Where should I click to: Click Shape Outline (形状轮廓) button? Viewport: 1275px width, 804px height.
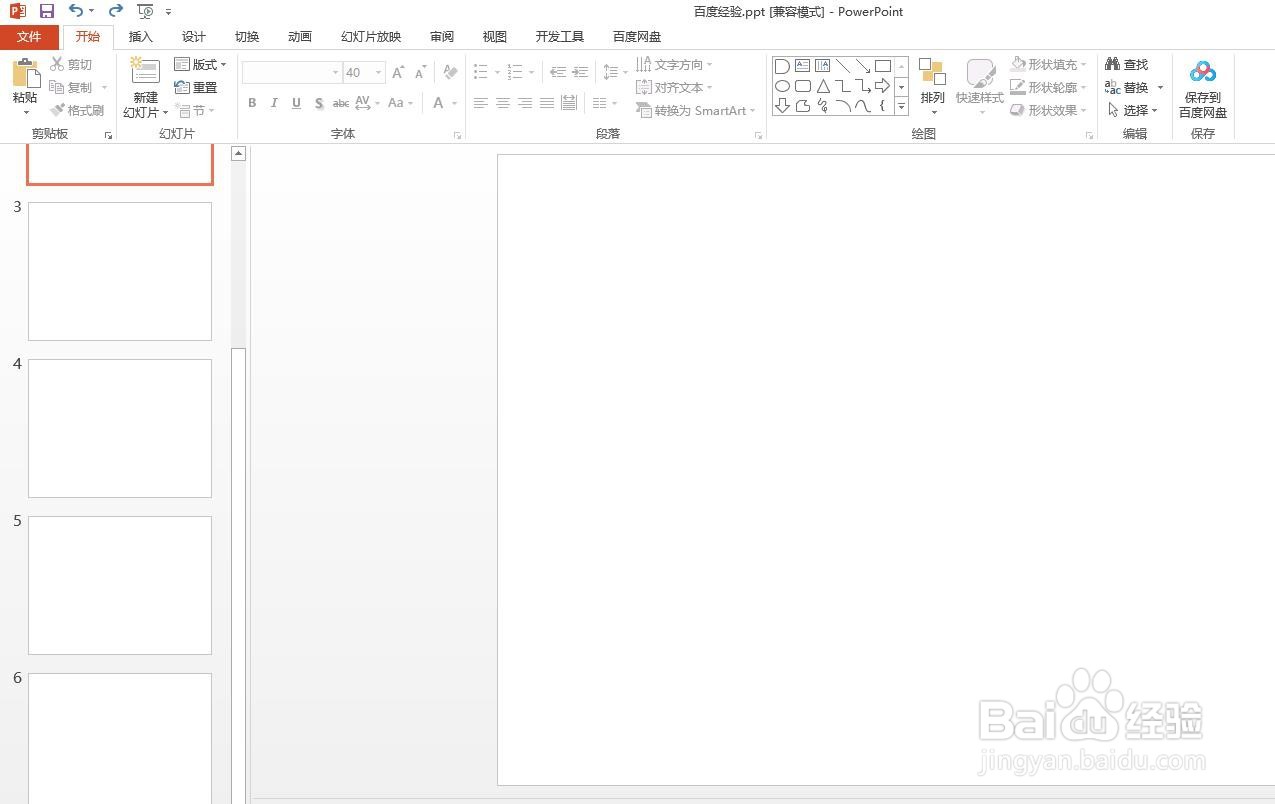pos(1048,88)
